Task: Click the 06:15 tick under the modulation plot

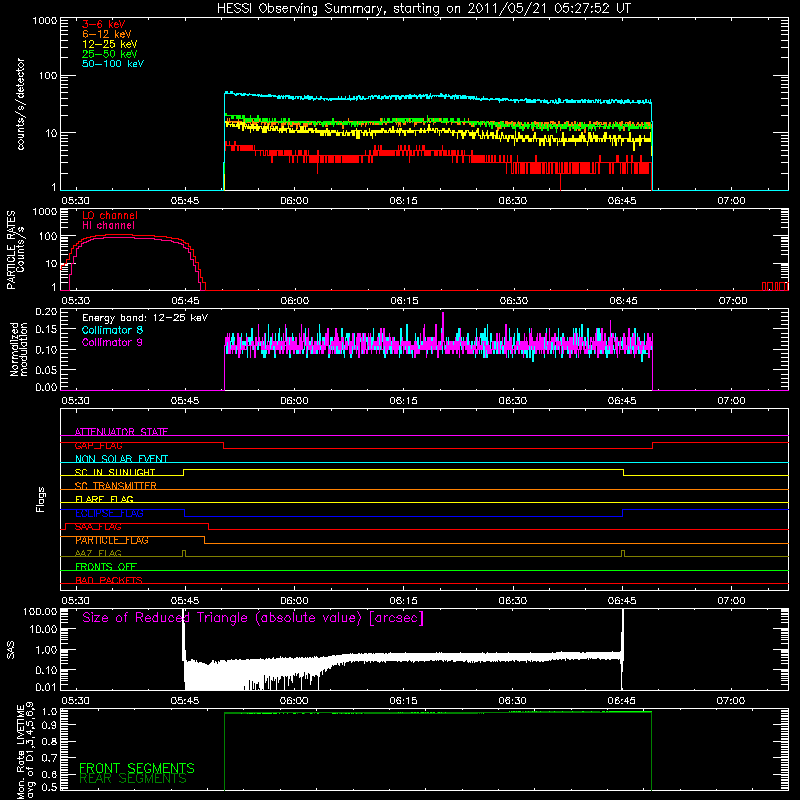Action: (x=404, y=401)
